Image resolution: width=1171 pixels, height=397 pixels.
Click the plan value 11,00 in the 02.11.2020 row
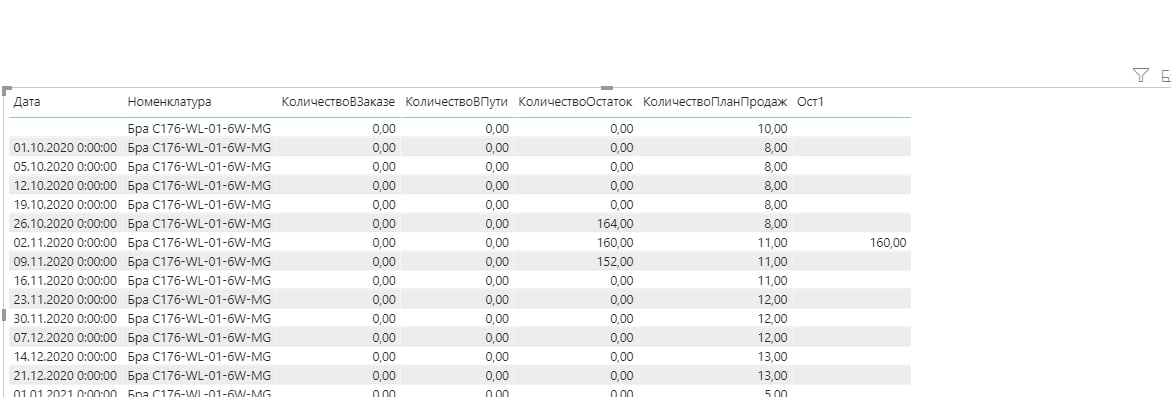pos(772,243)
